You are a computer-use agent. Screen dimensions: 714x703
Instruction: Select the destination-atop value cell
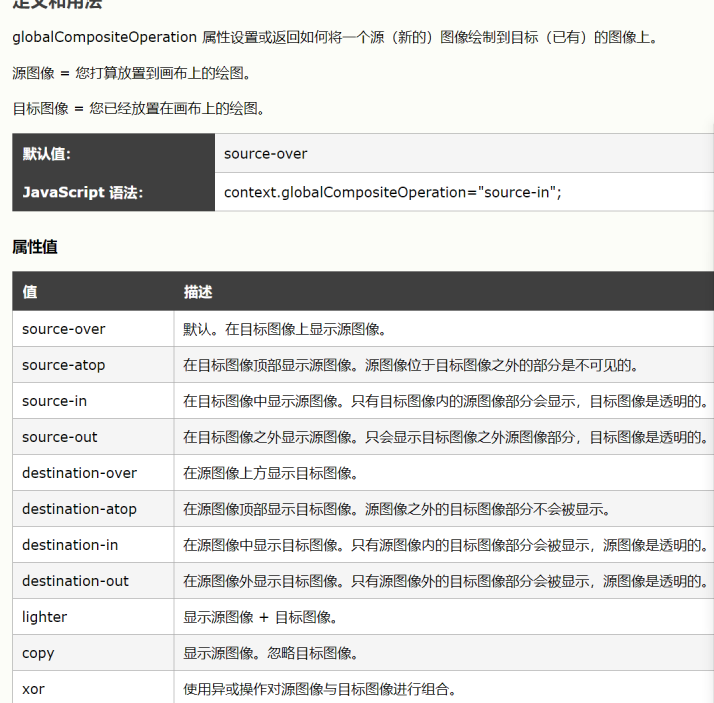93,509
